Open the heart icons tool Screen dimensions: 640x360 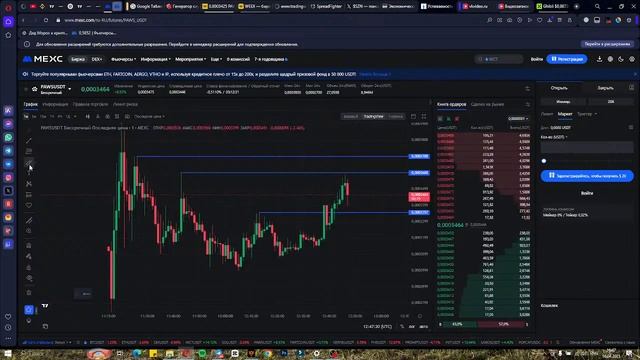point(29,205)
